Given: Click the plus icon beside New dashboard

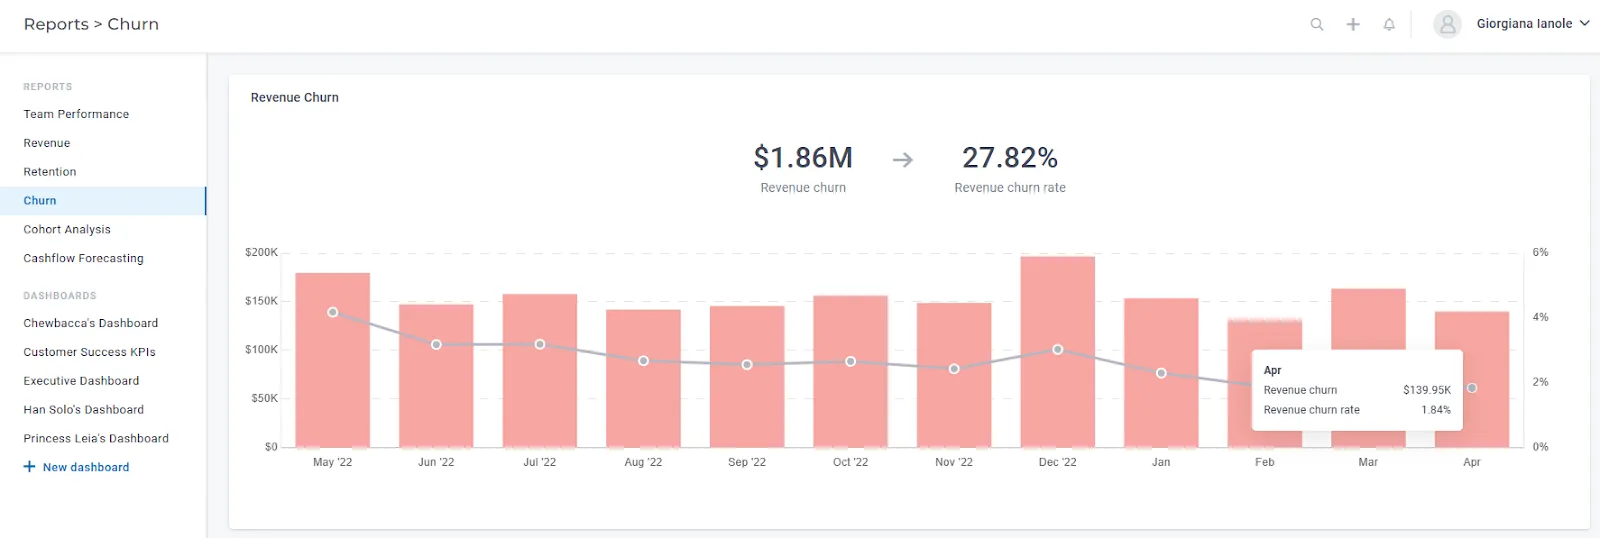Looking at the screenshot, I should (x=29, y=467).
